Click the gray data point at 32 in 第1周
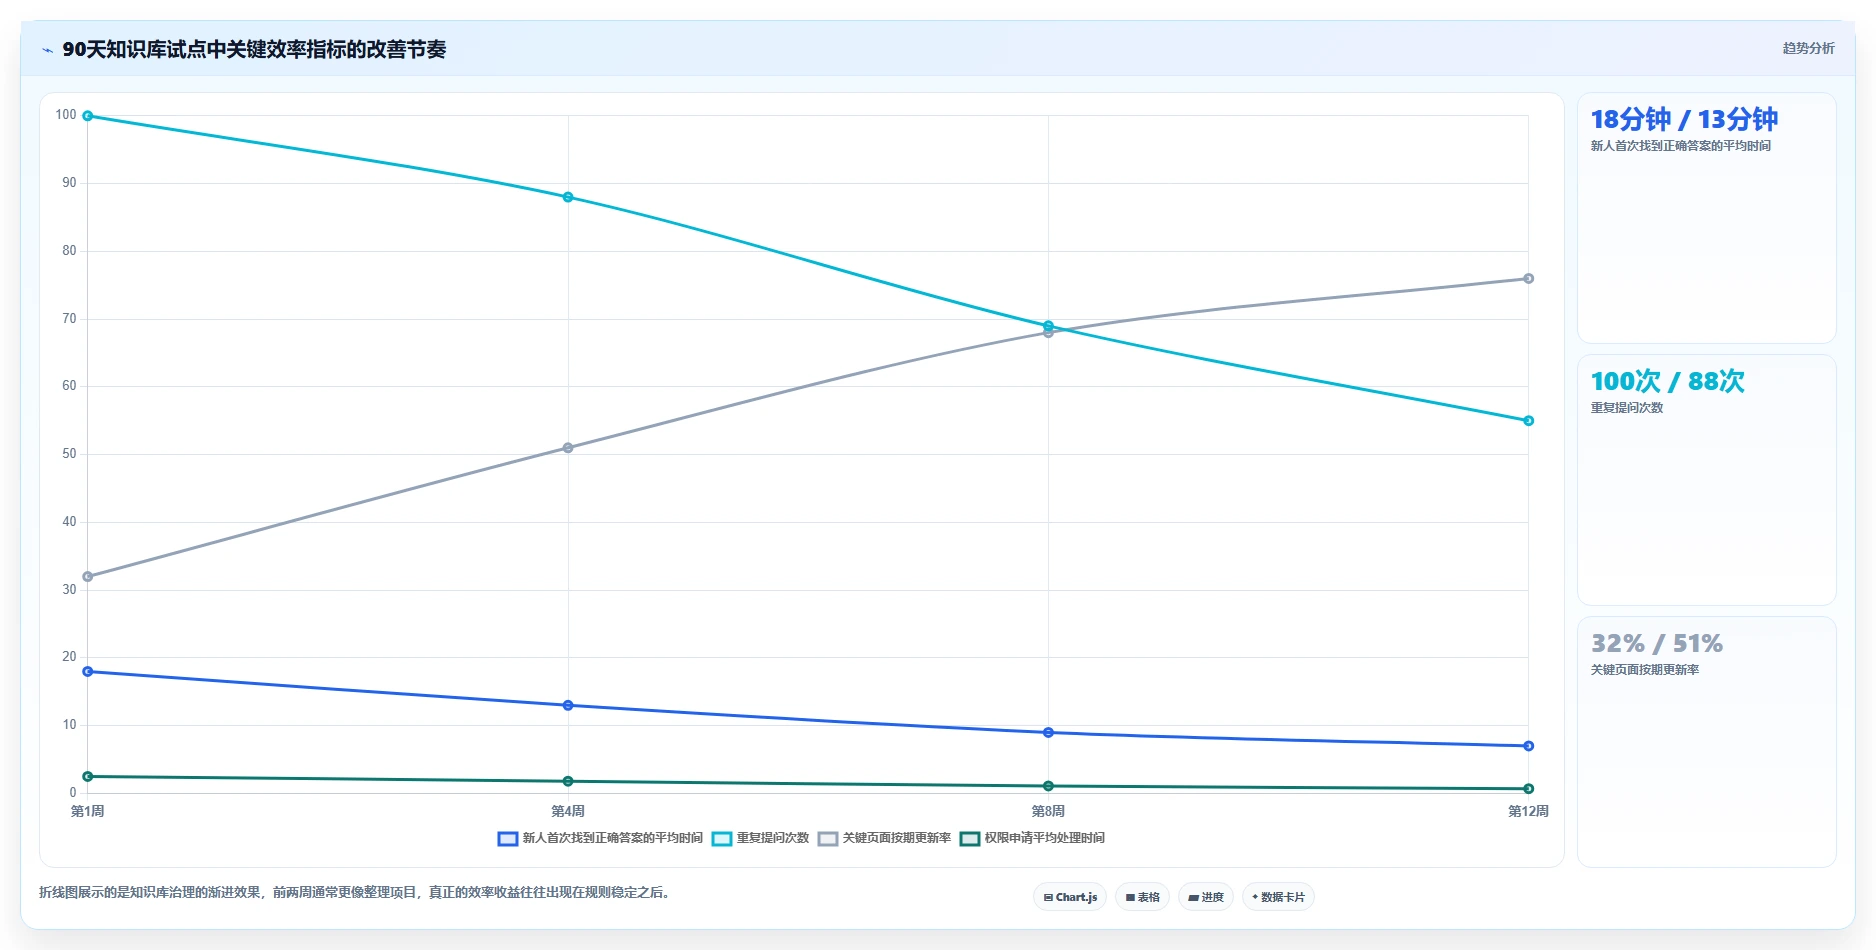 pyautogui.click(x=88, y=577)
